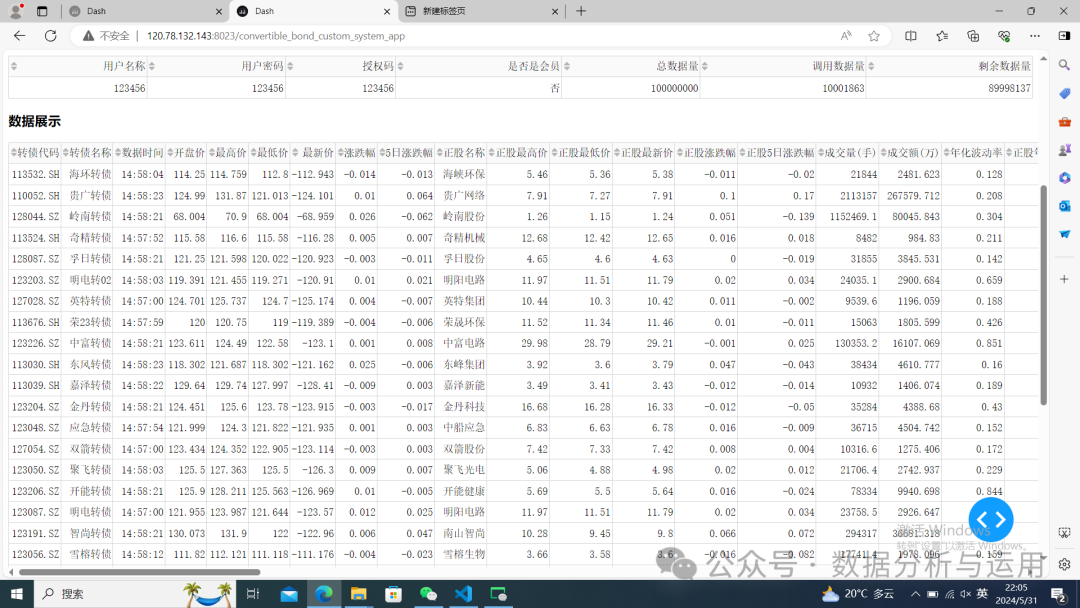
Task: Open Visual Studio Code from taskbar
Action: 463,594
